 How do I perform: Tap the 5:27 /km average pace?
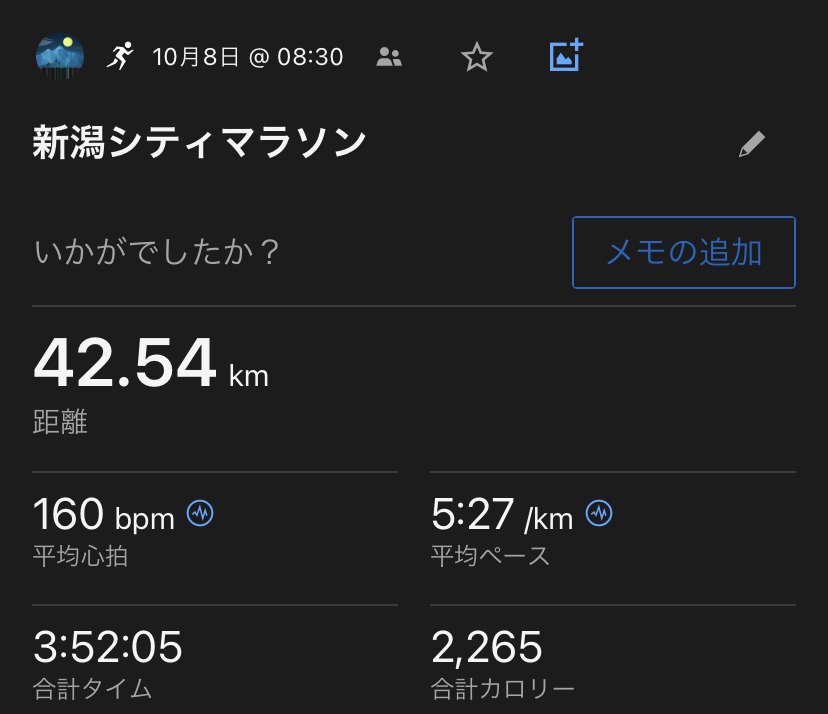(x=502, y=516)
